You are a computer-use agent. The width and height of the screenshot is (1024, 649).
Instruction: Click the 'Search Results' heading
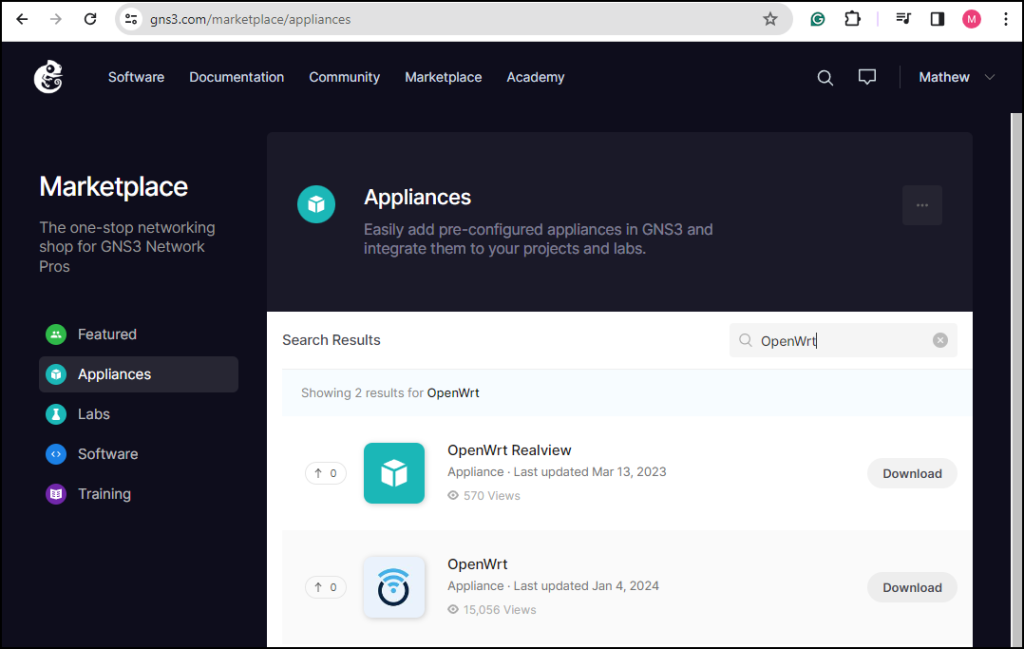331,340
